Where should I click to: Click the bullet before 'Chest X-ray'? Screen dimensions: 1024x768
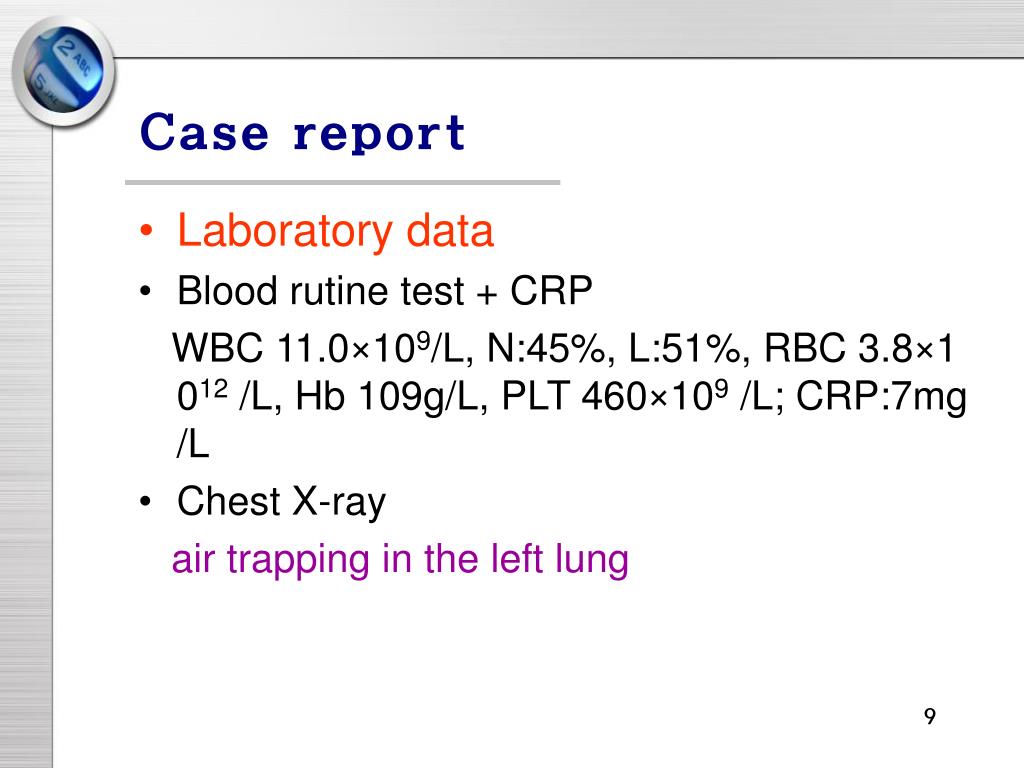coord(145,502)
